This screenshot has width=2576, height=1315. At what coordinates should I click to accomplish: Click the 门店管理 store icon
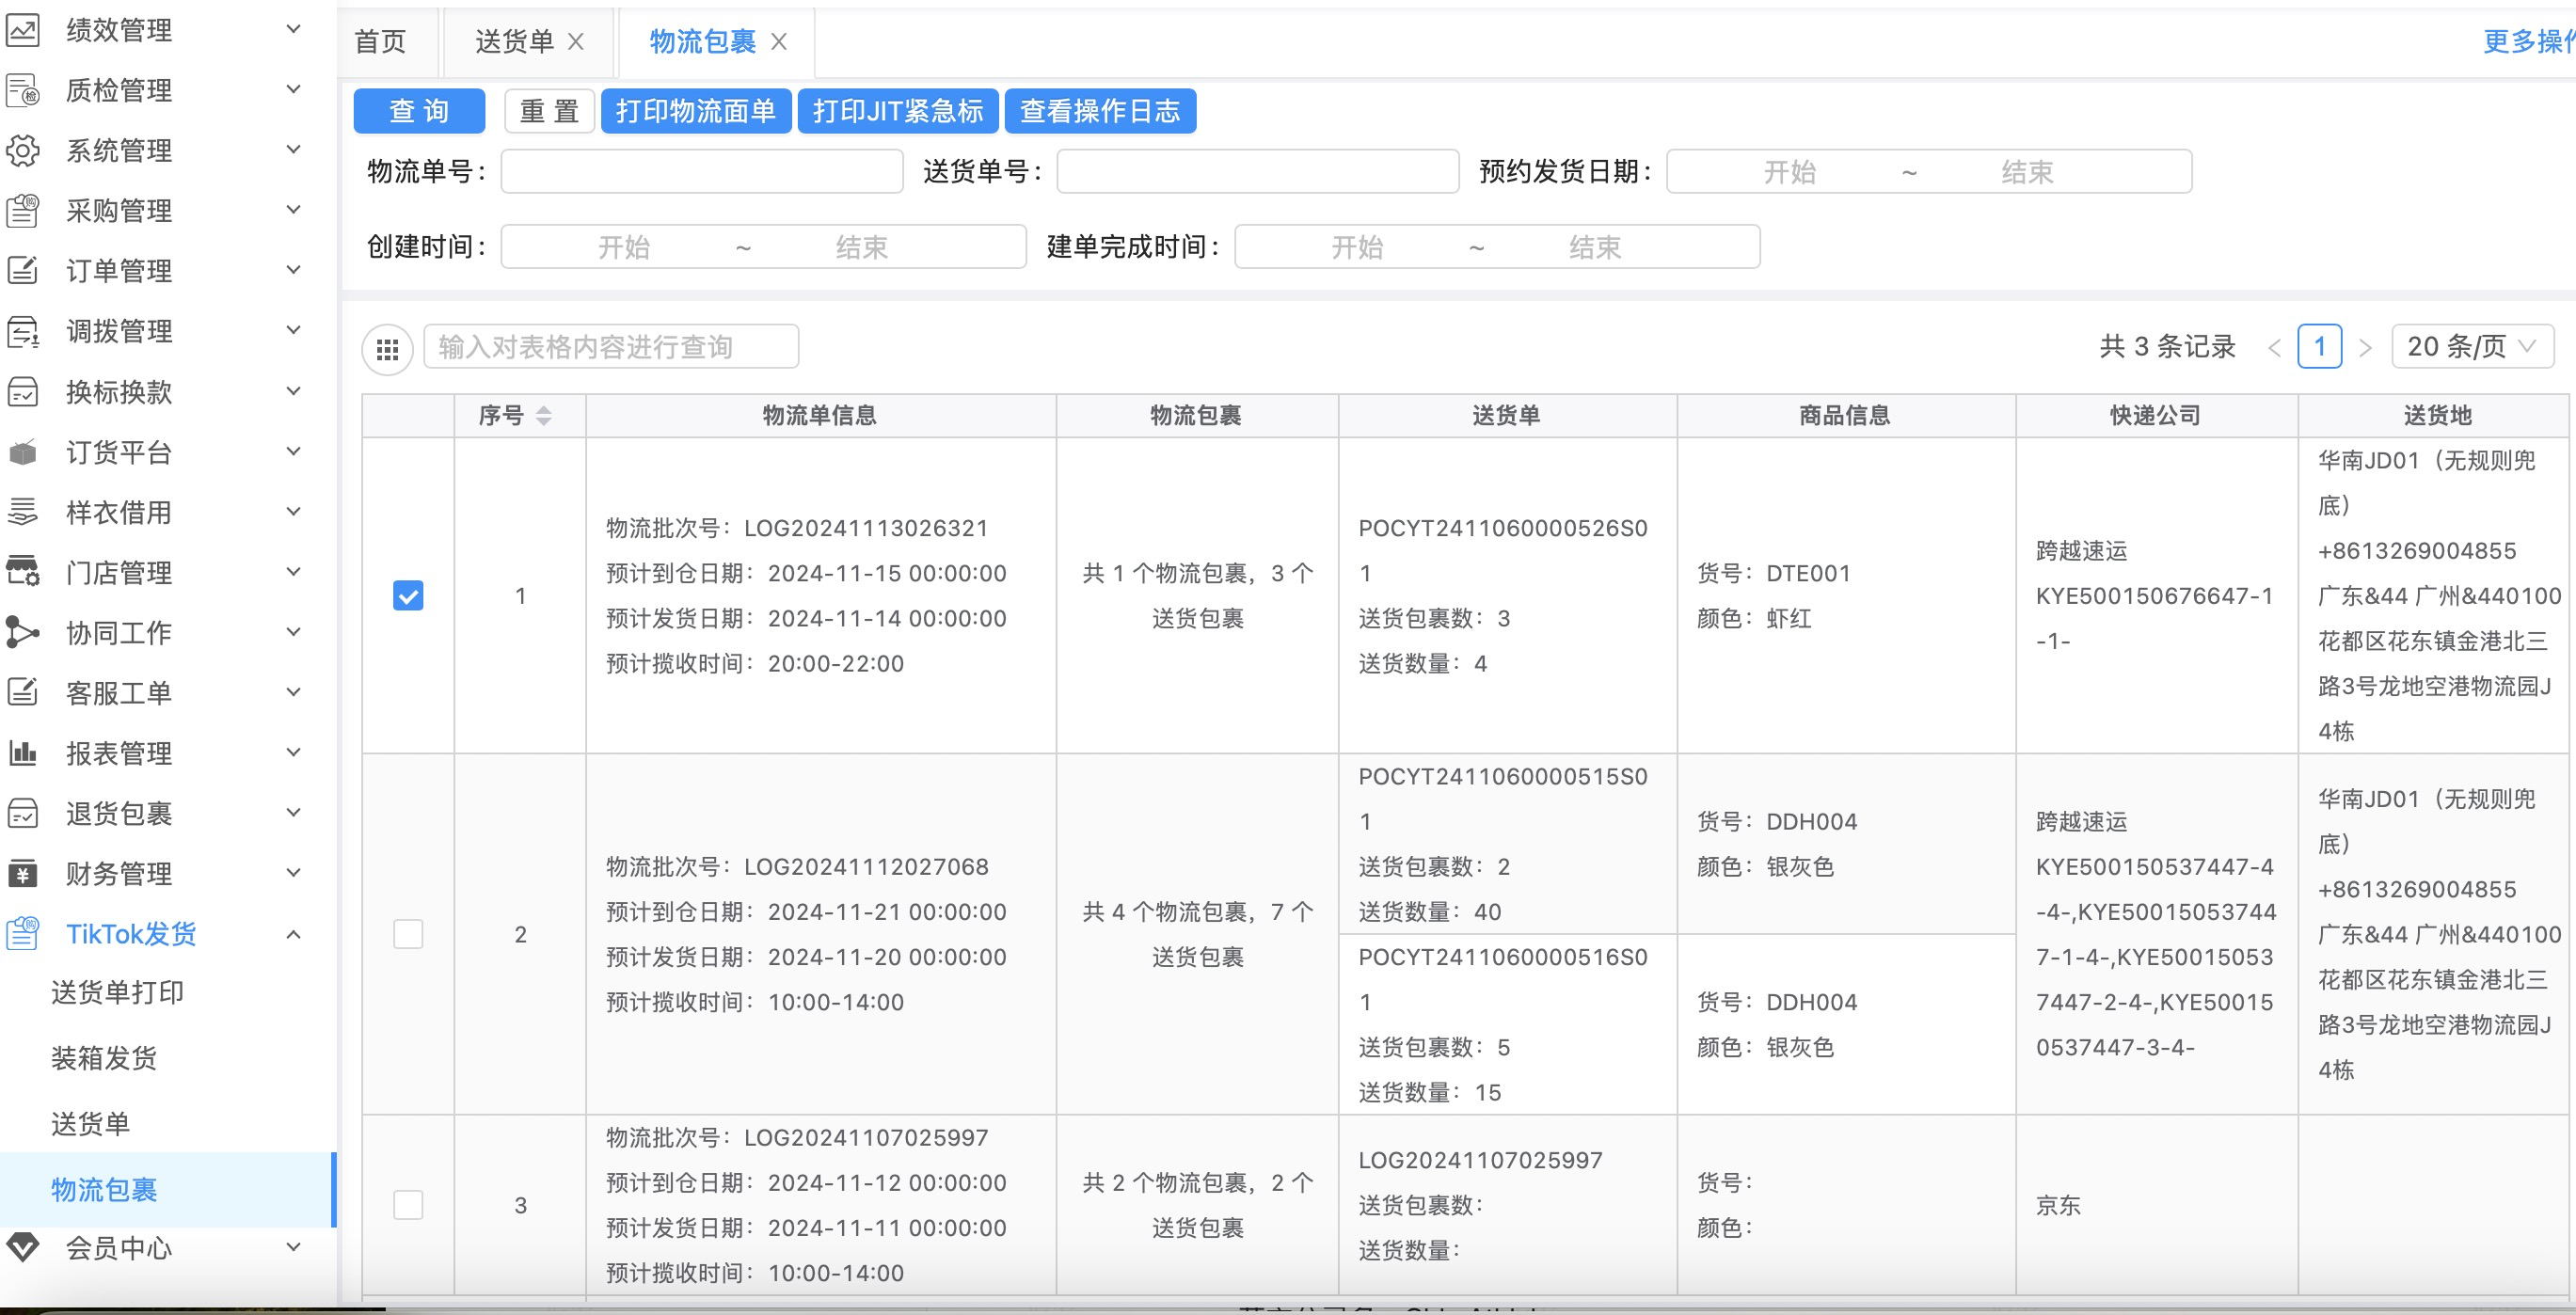(23, 572)
